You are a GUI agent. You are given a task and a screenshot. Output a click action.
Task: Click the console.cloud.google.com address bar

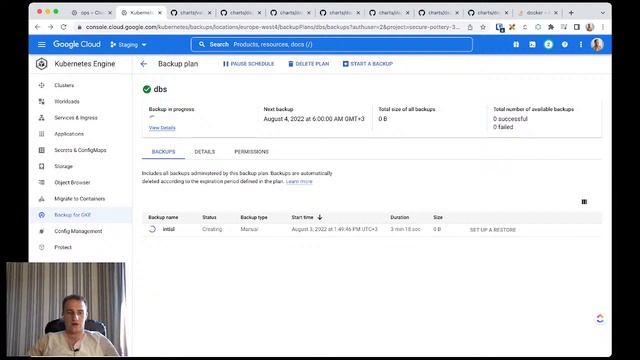273,27
